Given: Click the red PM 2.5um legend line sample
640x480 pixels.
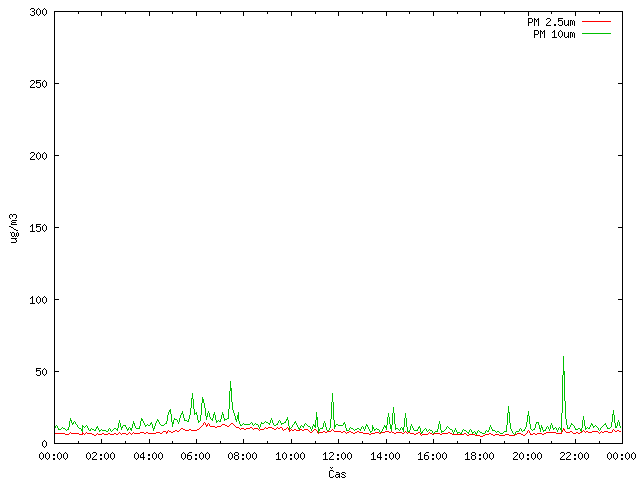Looking at the screenshot, I should point(596,22).
